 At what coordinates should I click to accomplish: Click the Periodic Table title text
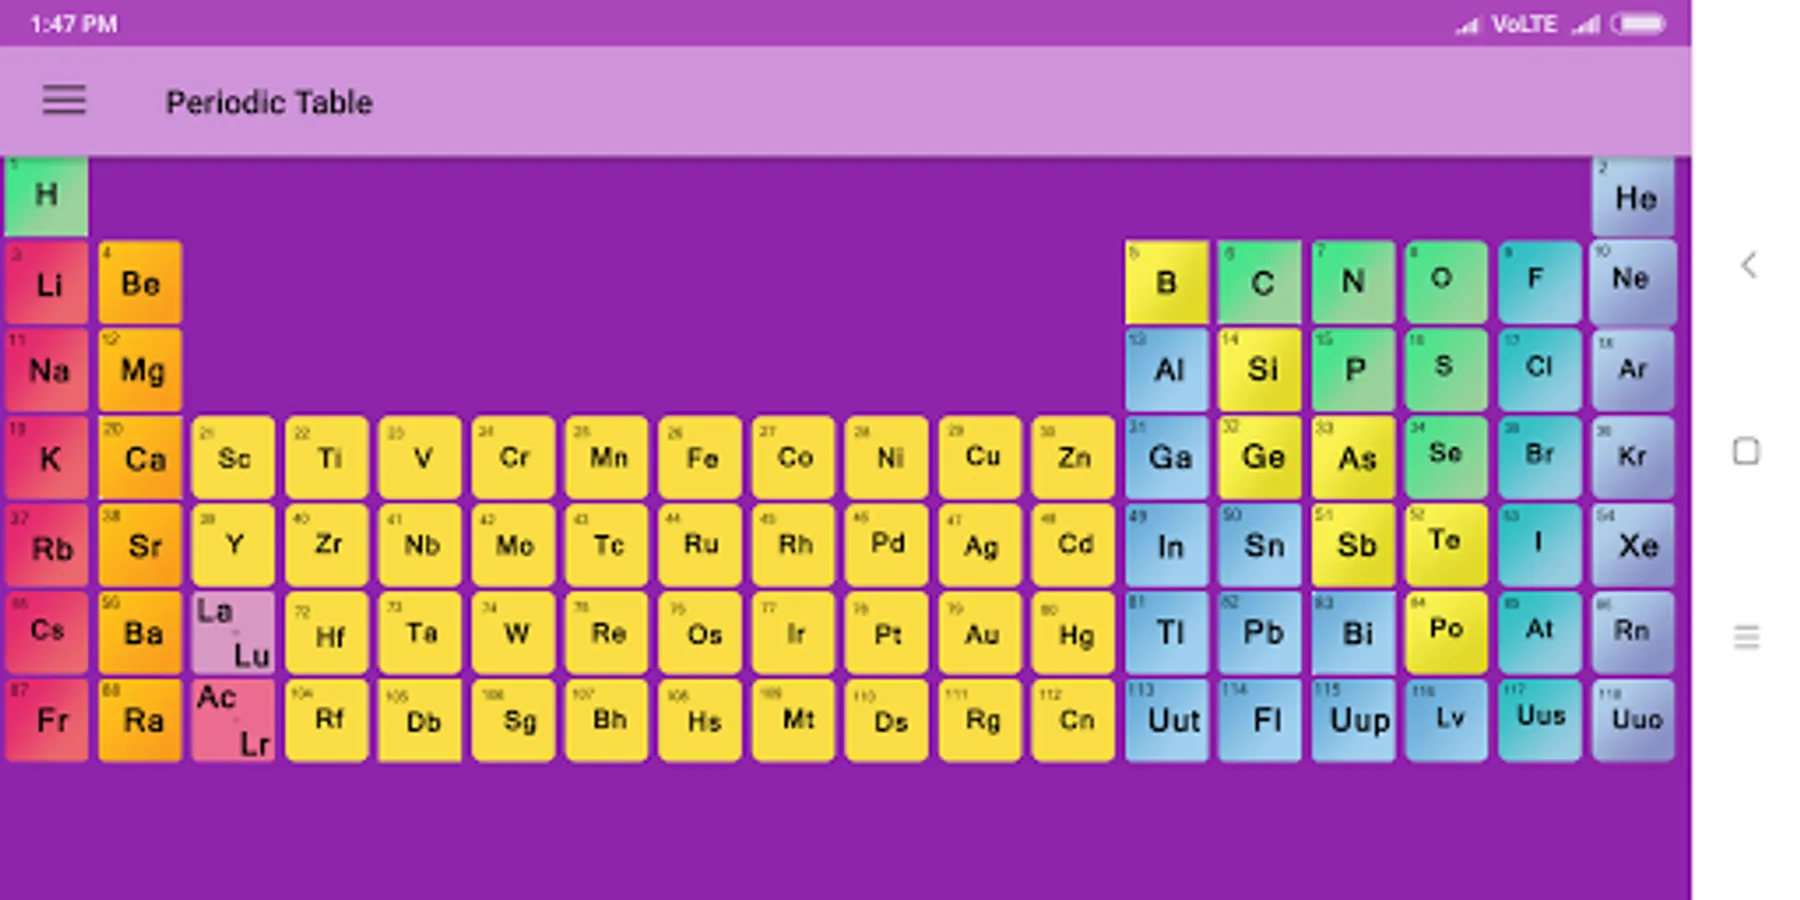coord(269,101)
